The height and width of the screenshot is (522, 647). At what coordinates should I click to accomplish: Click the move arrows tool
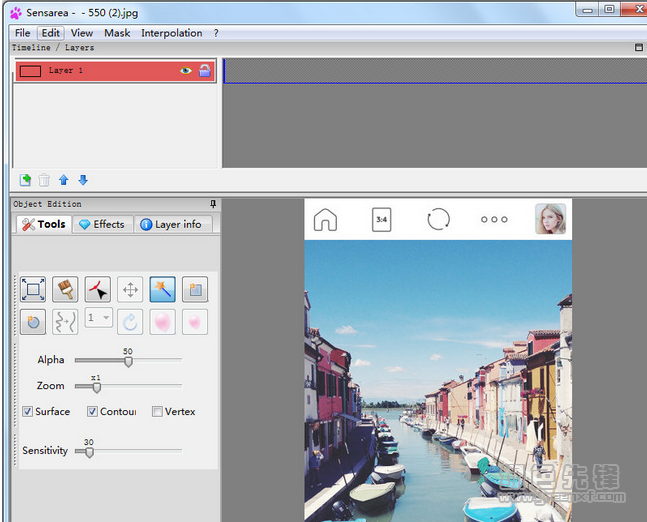[130, 290]
